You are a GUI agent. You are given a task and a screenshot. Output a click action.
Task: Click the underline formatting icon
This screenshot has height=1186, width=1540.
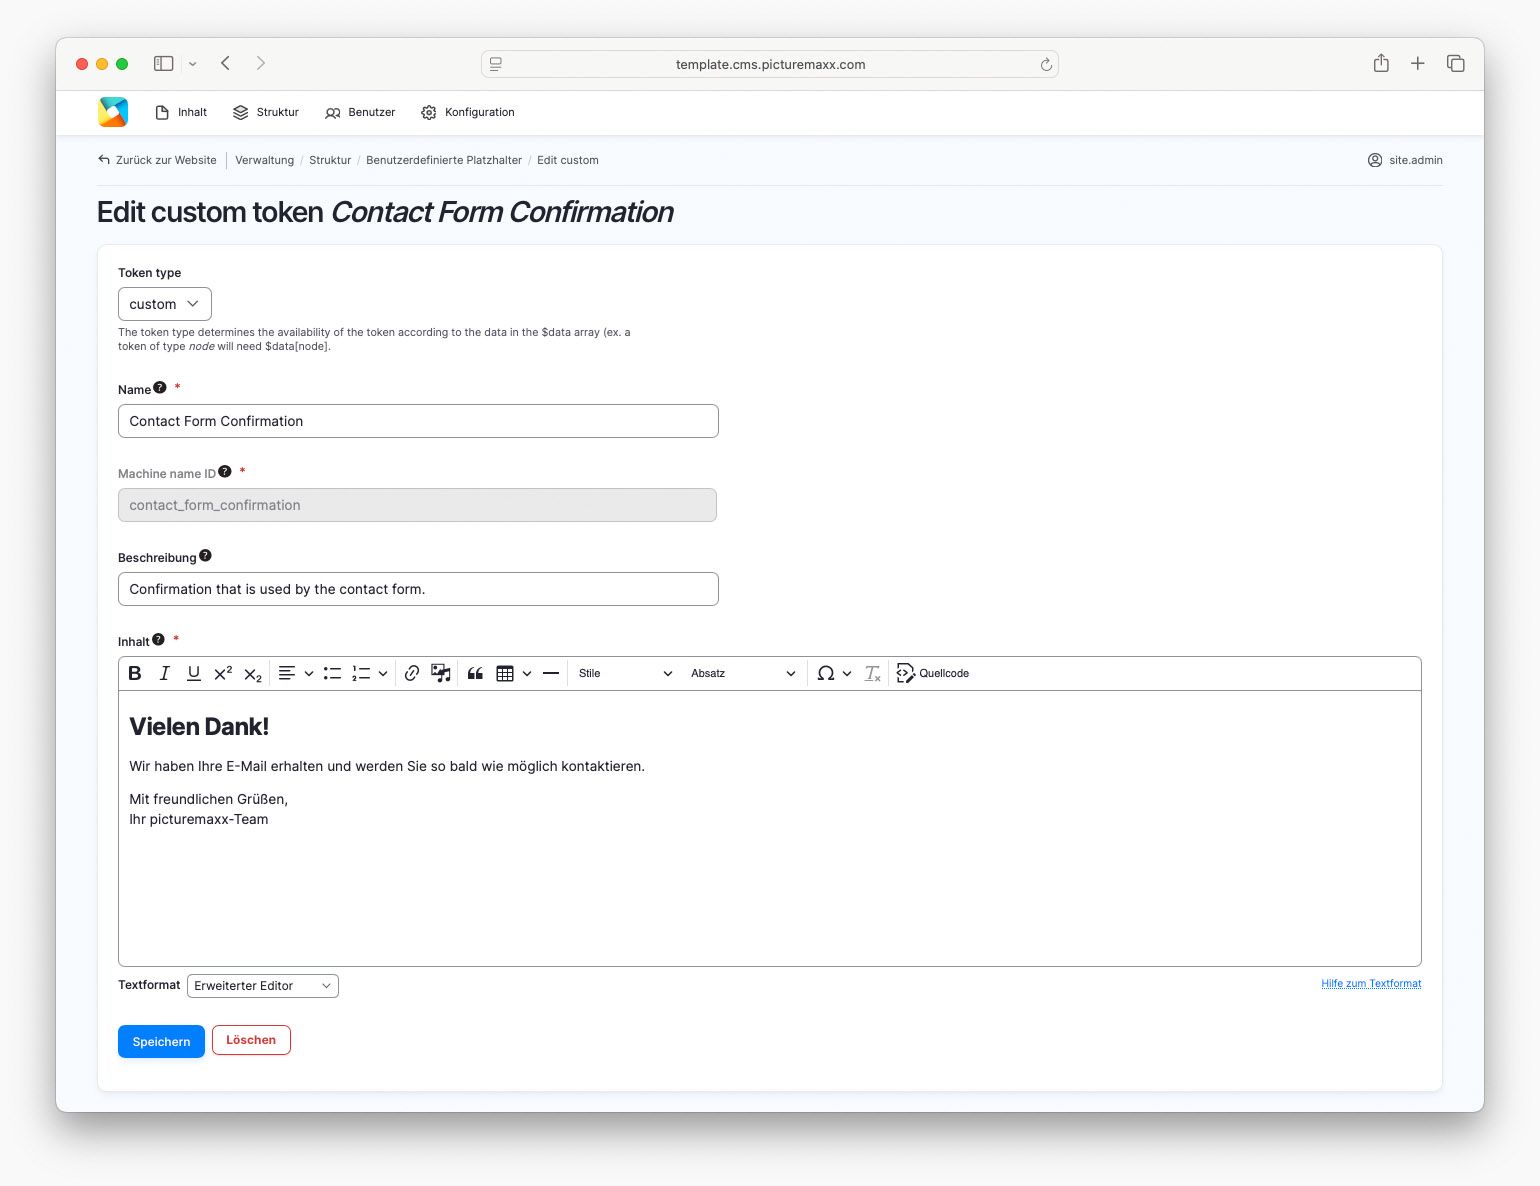[x=194, y=674]
